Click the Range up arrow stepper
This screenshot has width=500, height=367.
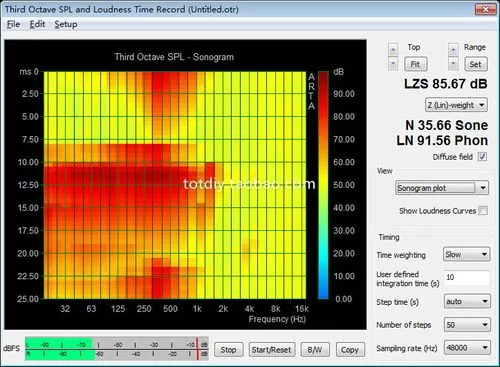[x=453, y=50]
